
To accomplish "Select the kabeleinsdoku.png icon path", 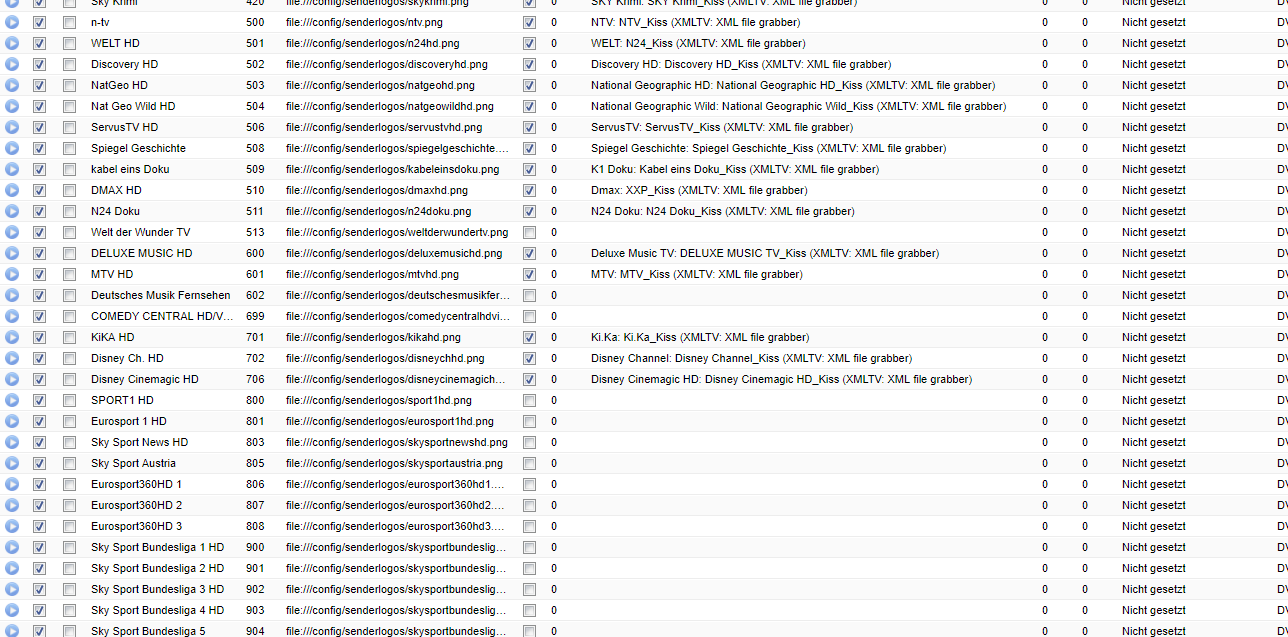I will coord(392,169).
